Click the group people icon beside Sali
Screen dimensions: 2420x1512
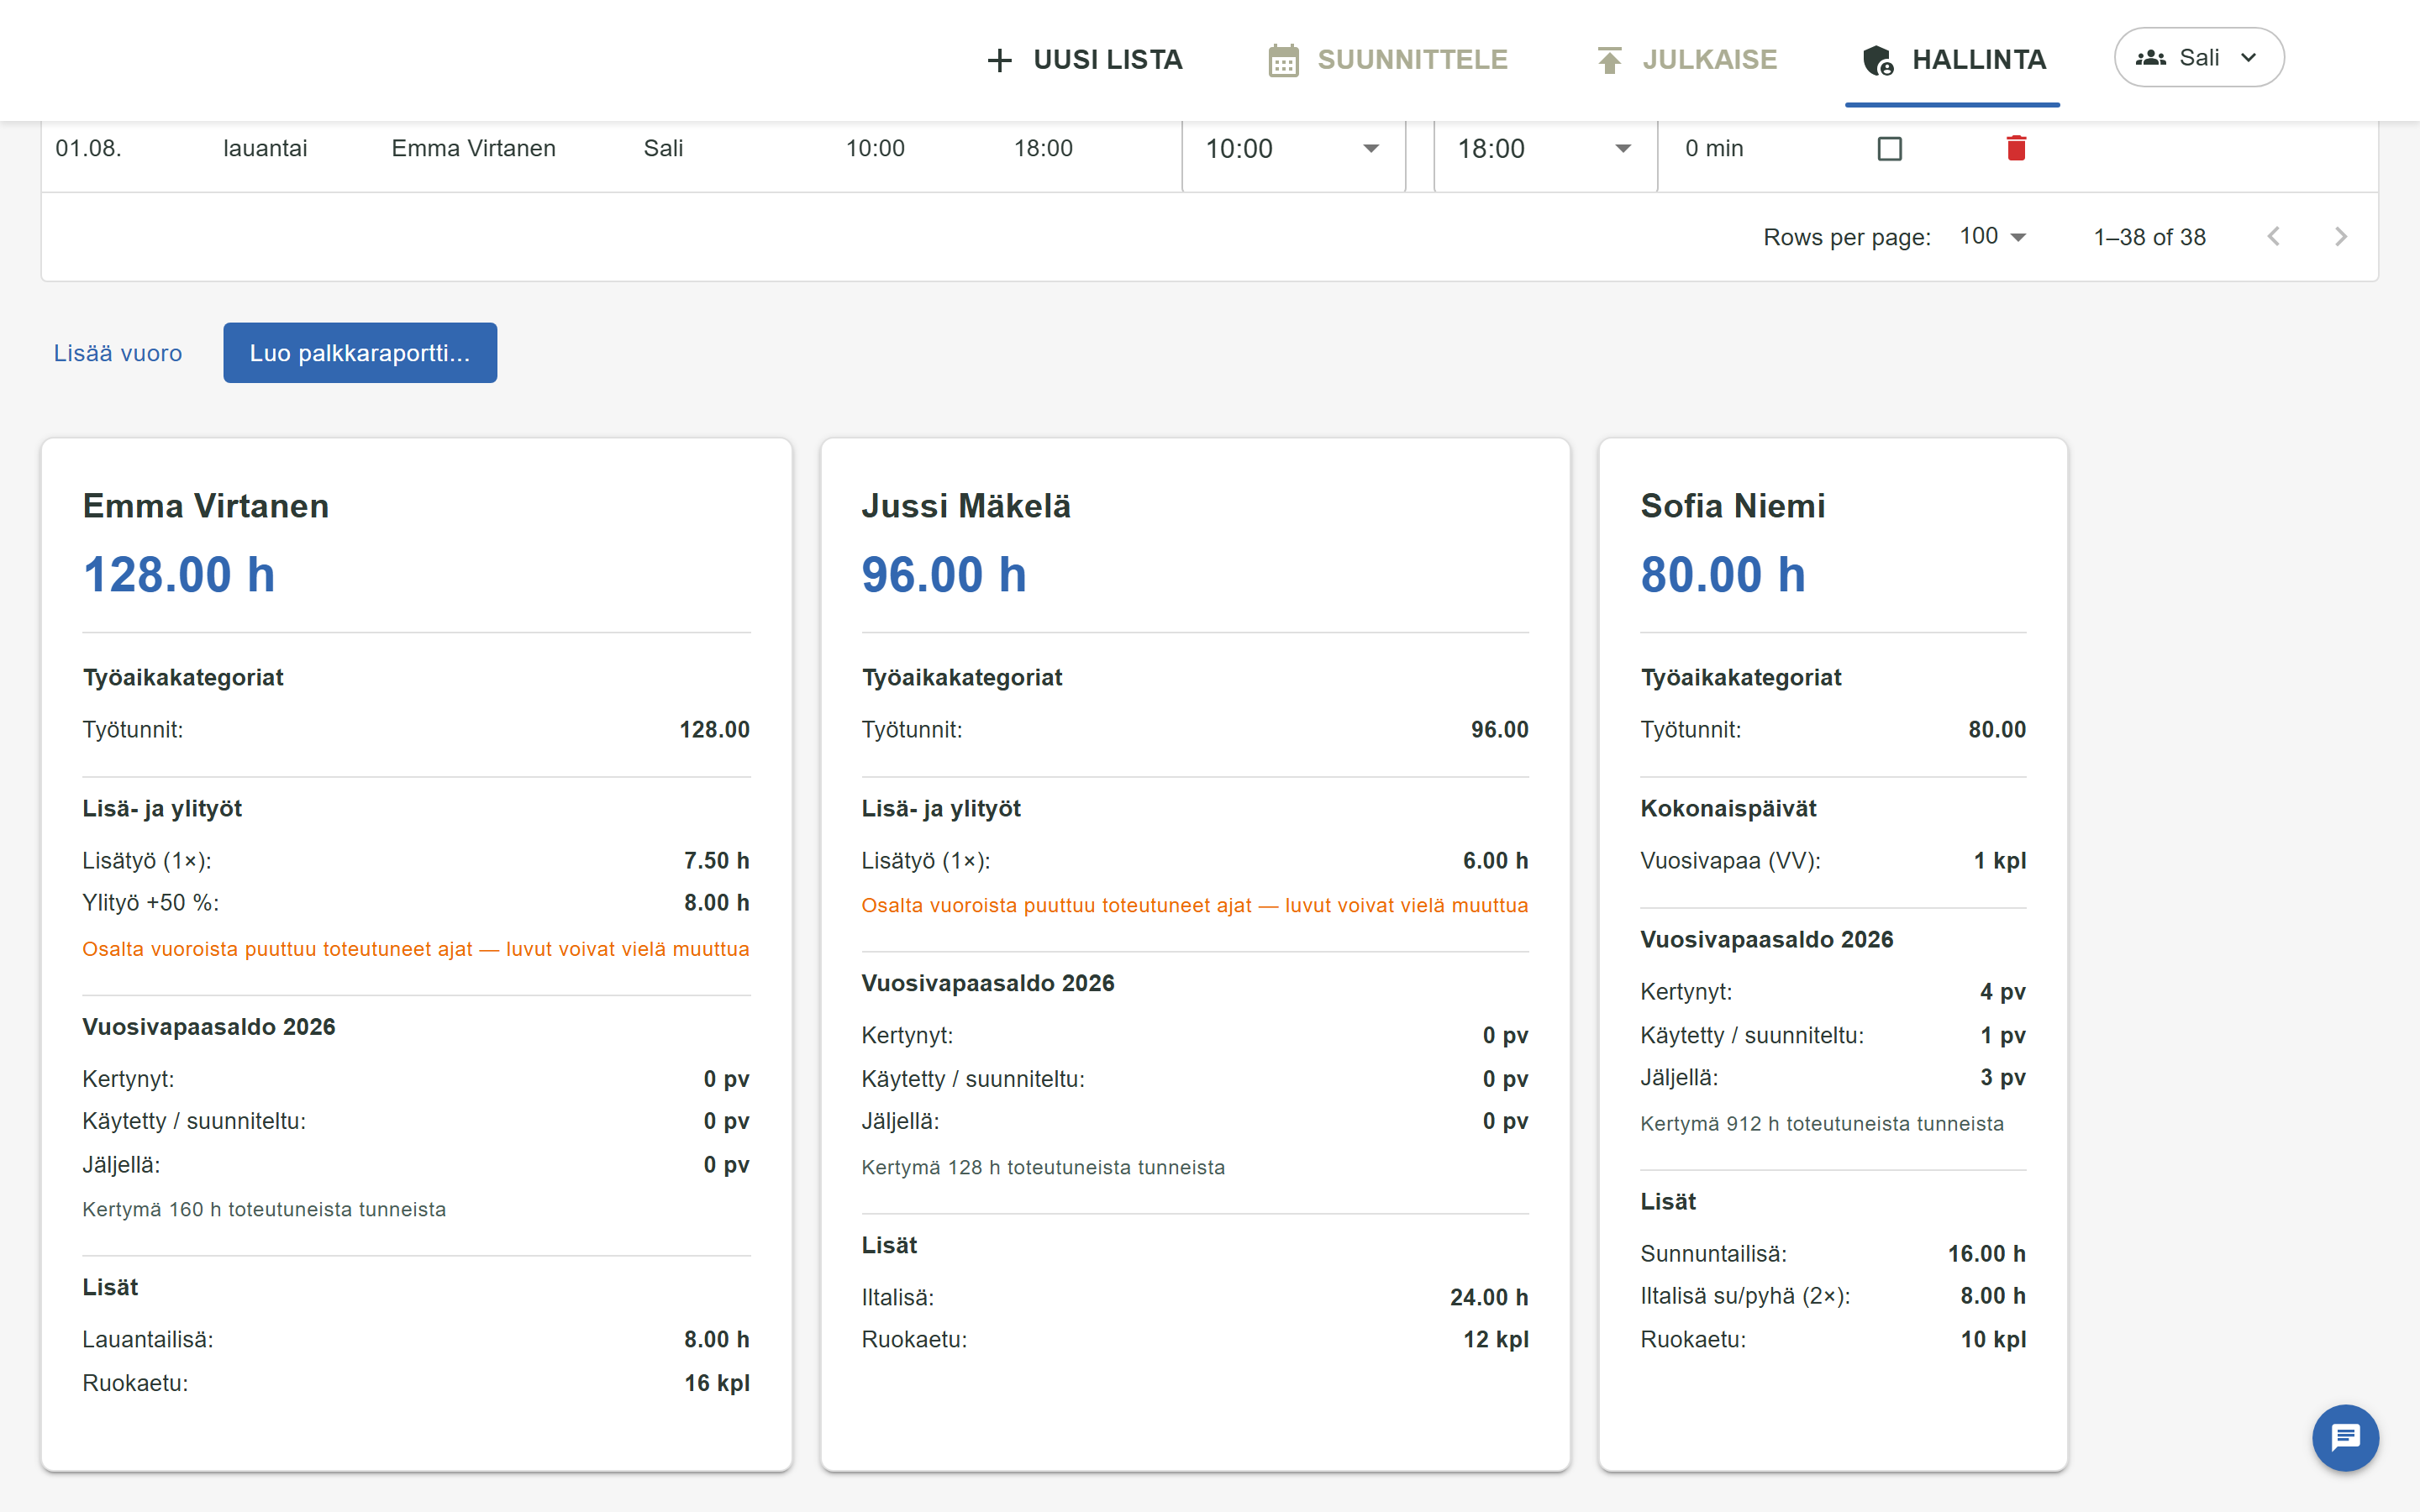[x=2150, y=58]
